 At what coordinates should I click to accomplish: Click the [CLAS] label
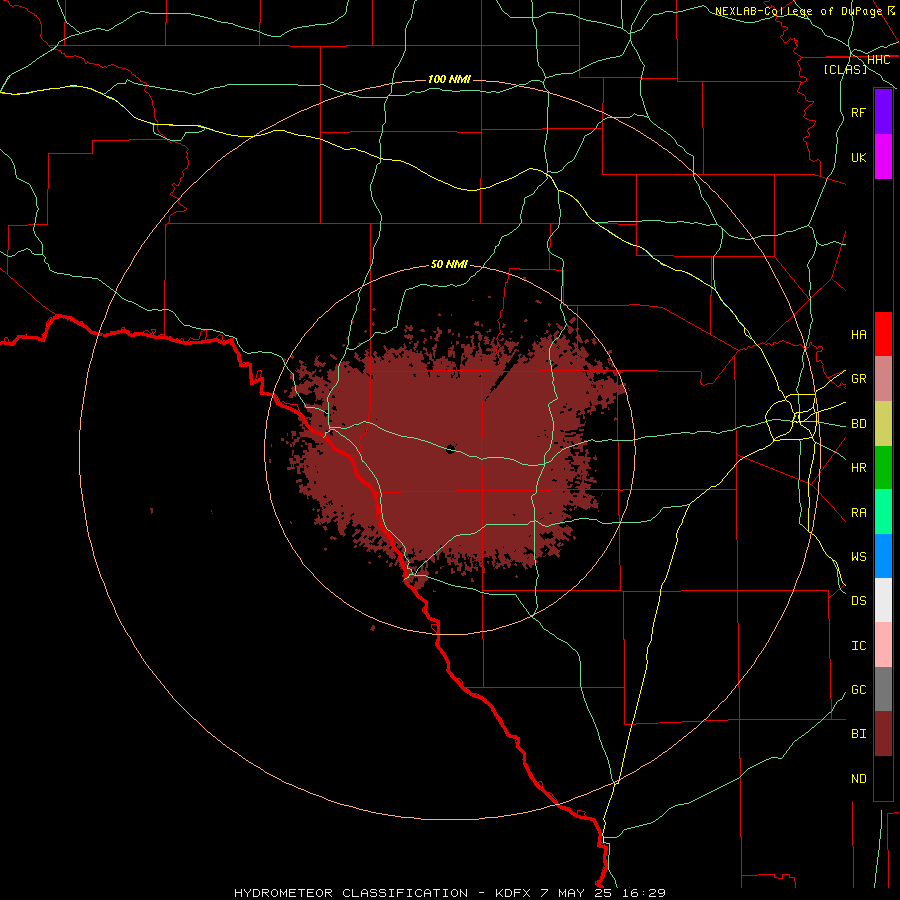(845, 69)
